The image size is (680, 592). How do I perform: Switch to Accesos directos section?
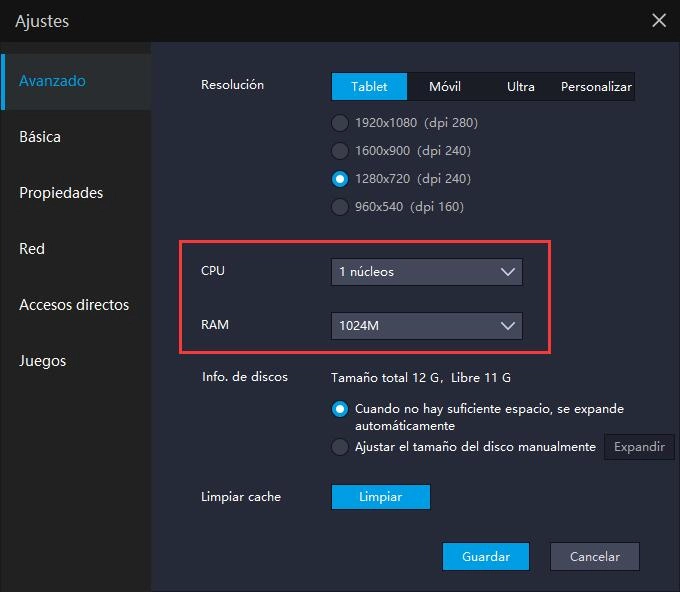click(x=76, y=305)
